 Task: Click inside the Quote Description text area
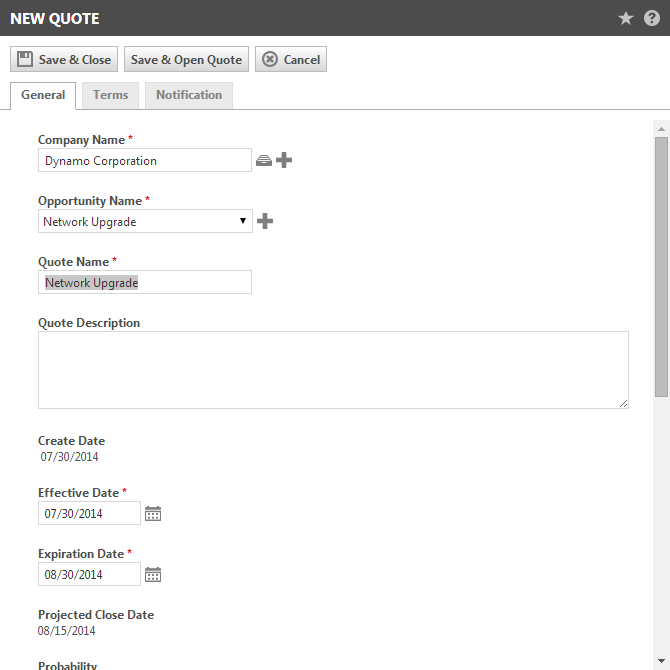coord(333,370)
